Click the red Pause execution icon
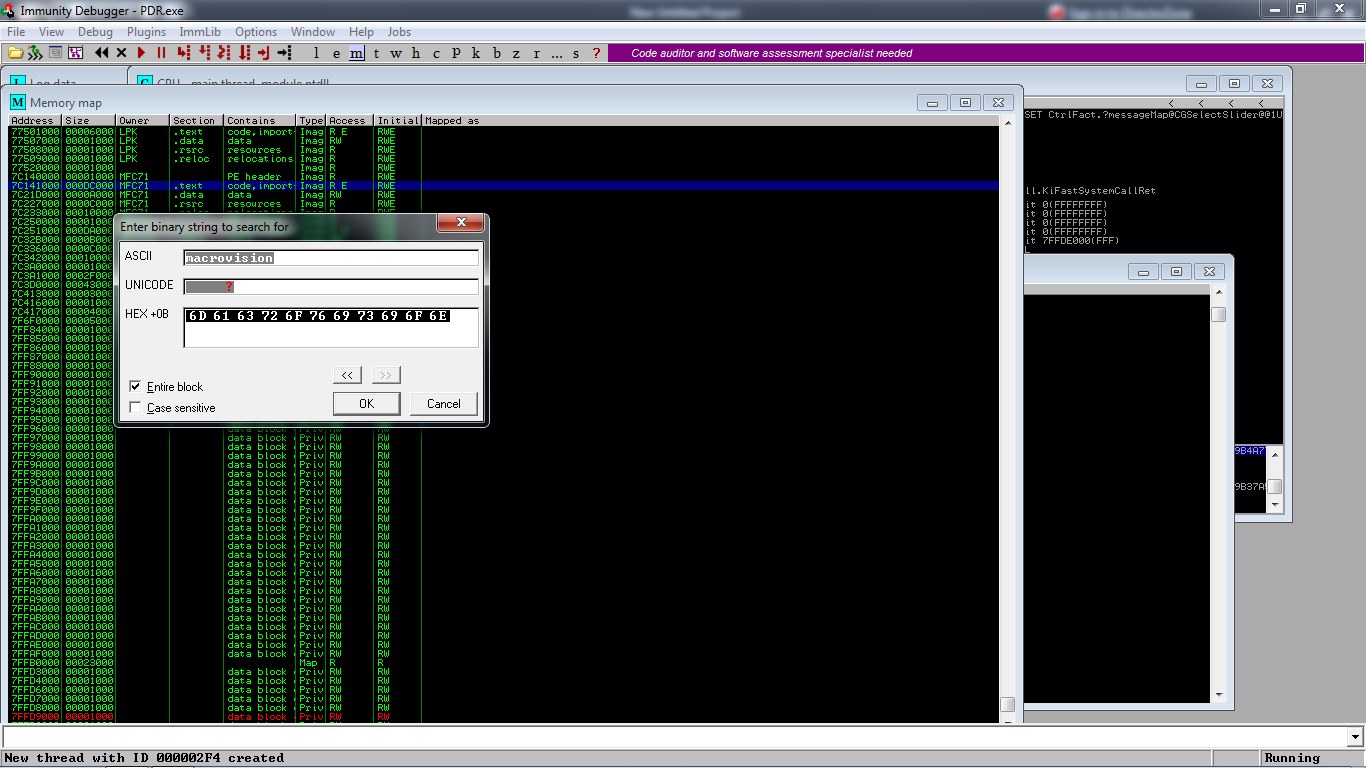 click(161, 53)
